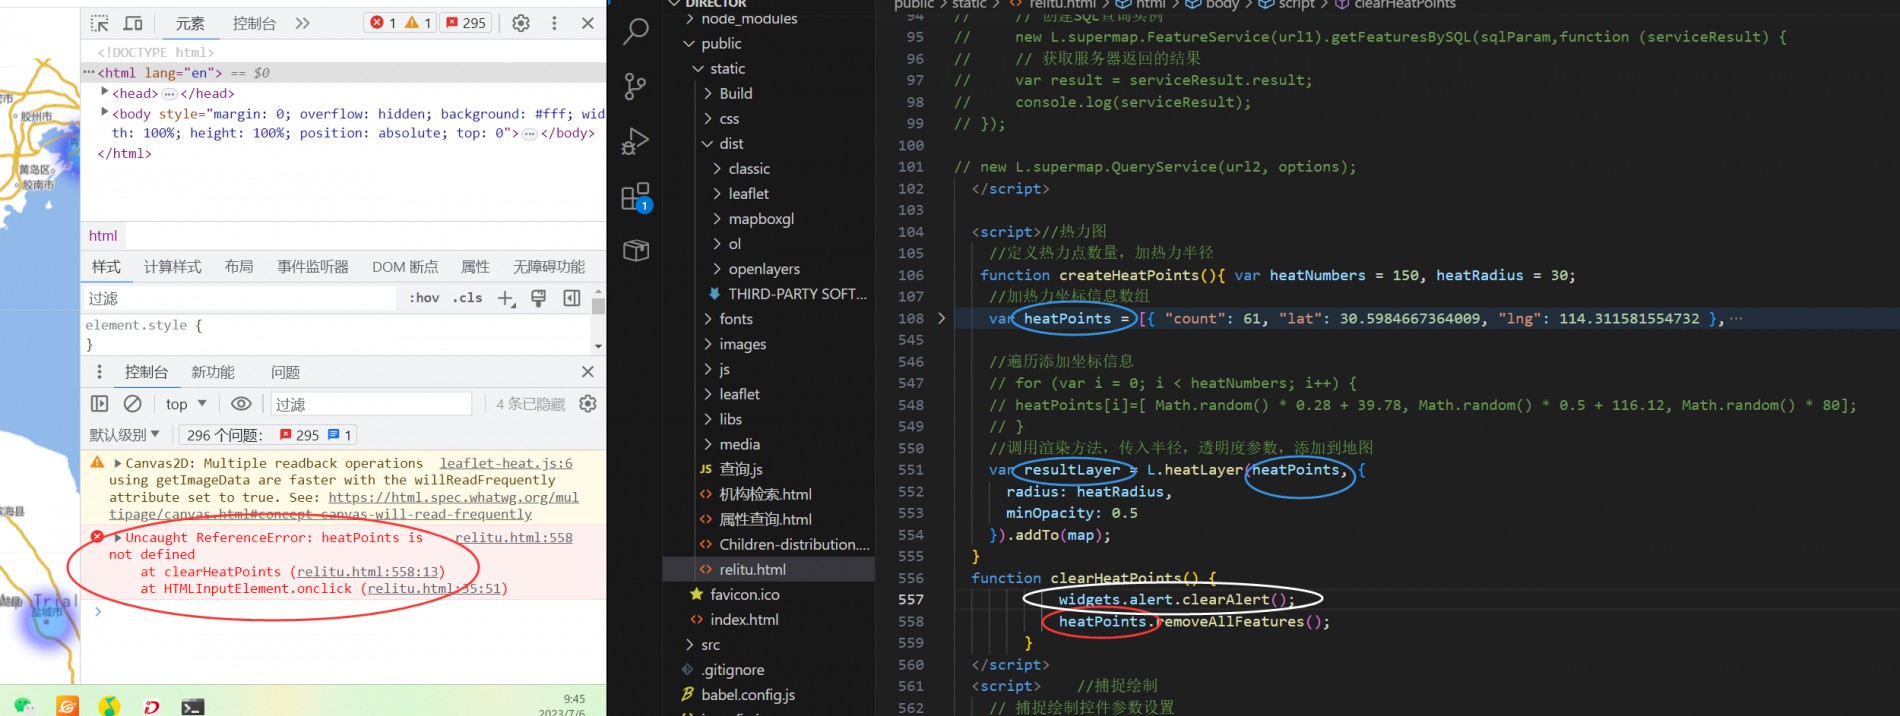Open the 事件监听器 event listeners tab

coord(313,266)
